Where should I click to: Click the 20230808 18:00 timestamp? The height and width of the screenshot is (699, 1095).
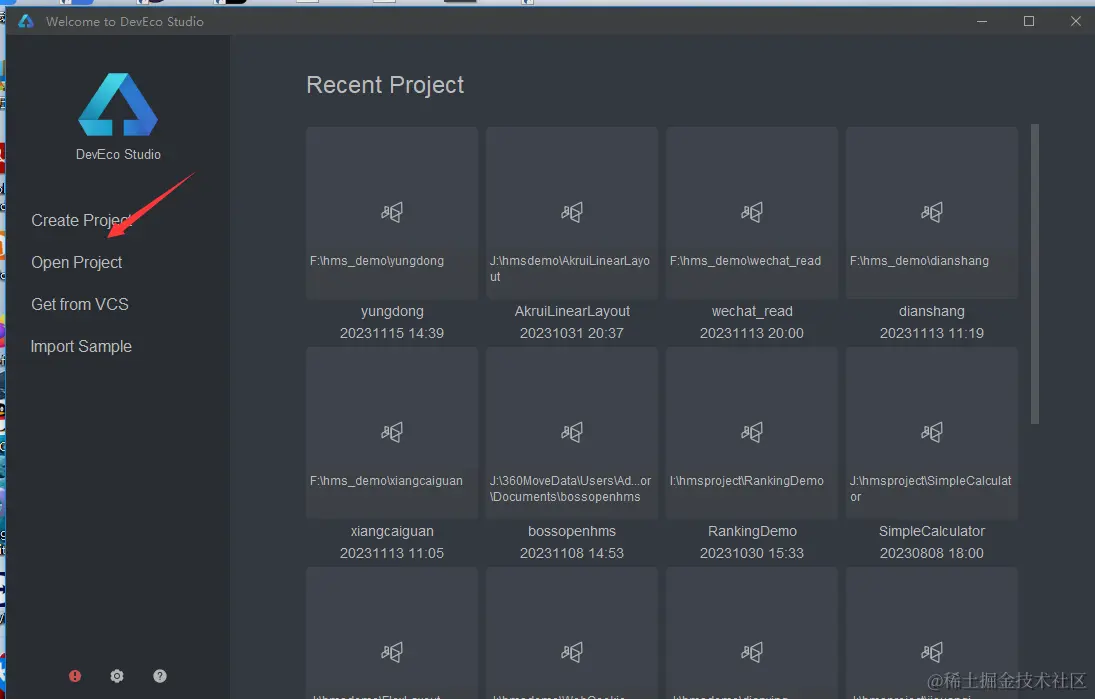932,553
